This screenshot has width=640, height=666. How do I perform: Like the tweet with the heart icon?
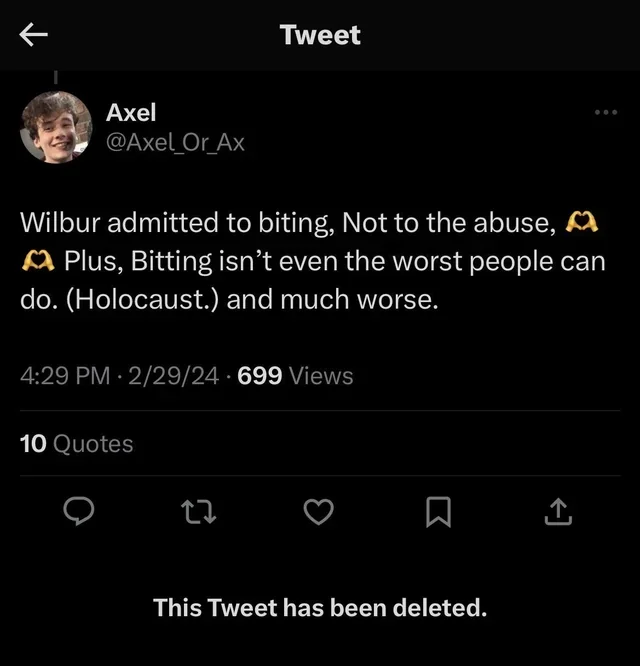(319, 512)
